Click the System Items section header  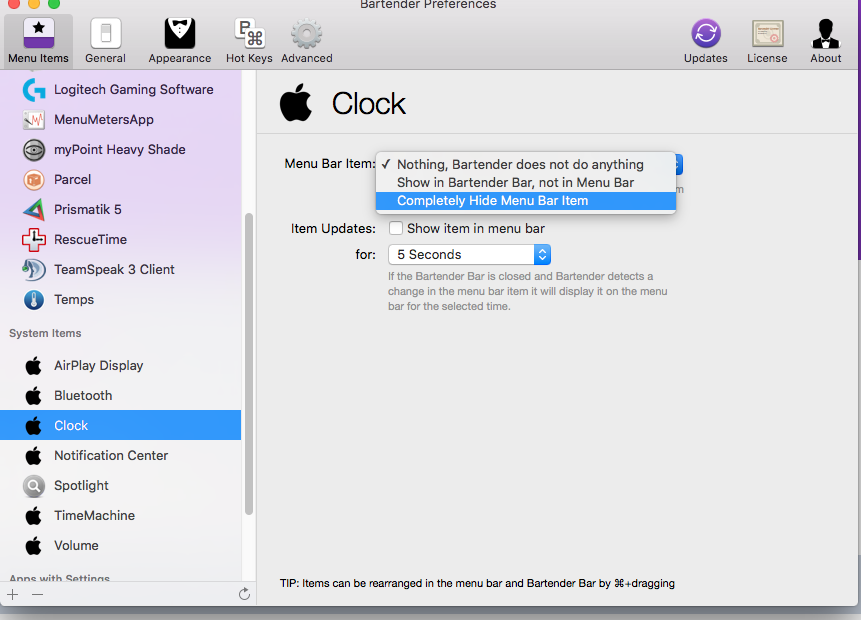coord(45,333)
